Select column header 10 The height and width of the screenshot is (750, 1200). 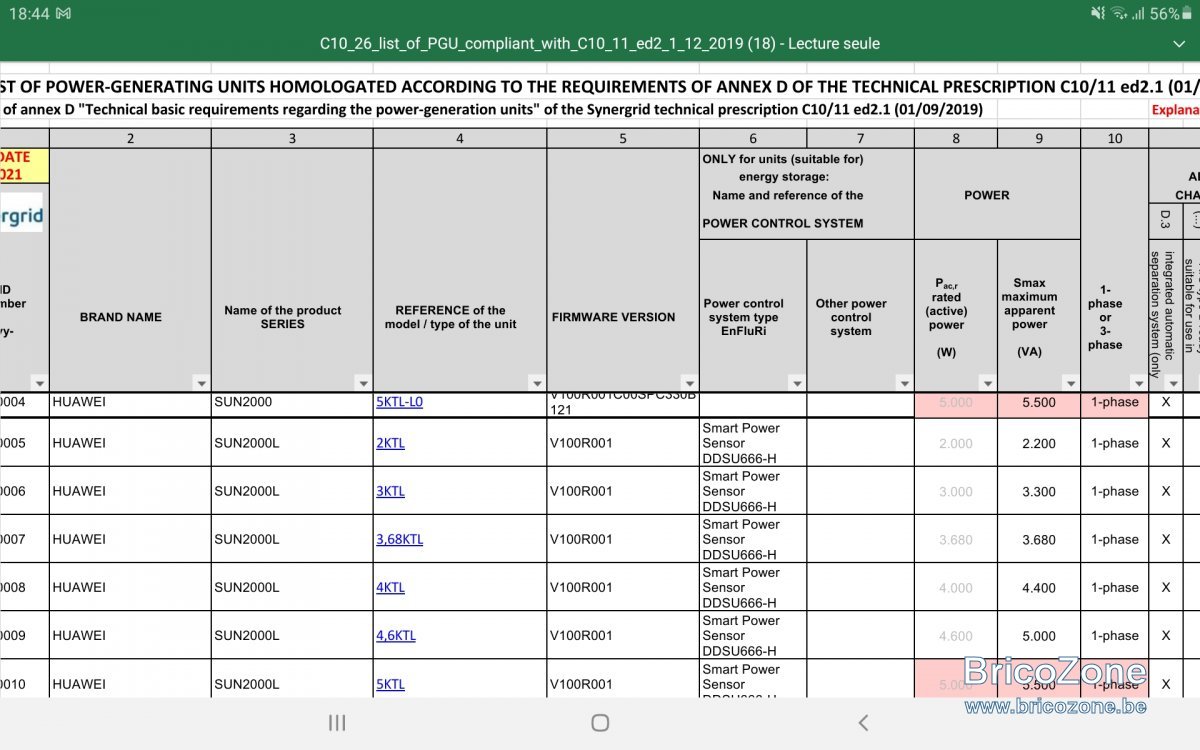(x=1115, y=138)
